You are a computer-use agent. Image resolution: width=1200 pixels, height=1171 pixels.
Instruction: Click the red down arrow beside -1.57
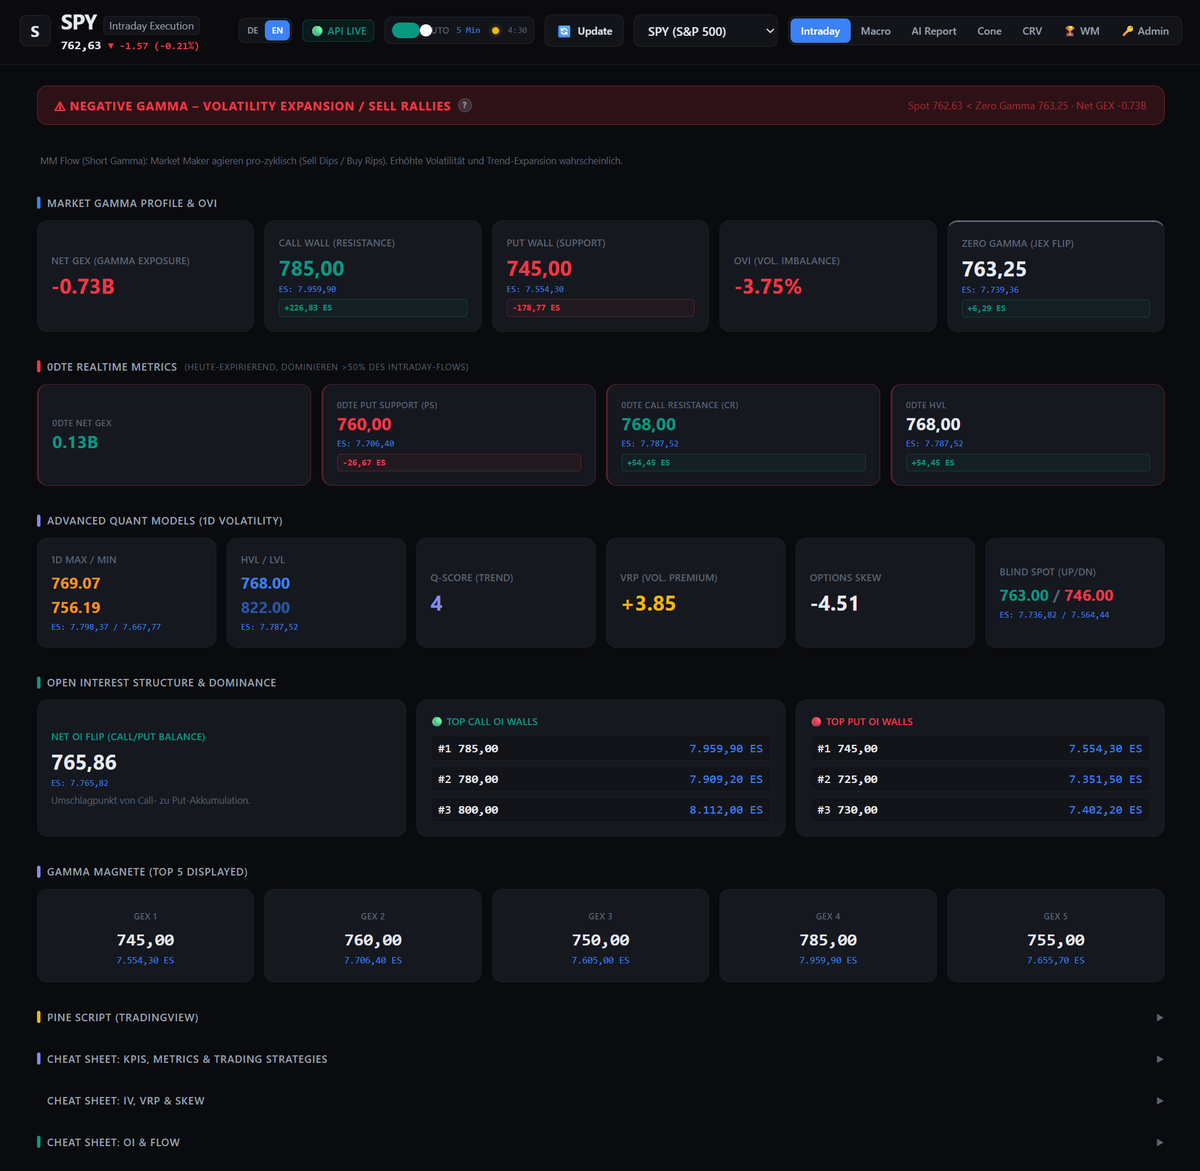pos(111,46)
